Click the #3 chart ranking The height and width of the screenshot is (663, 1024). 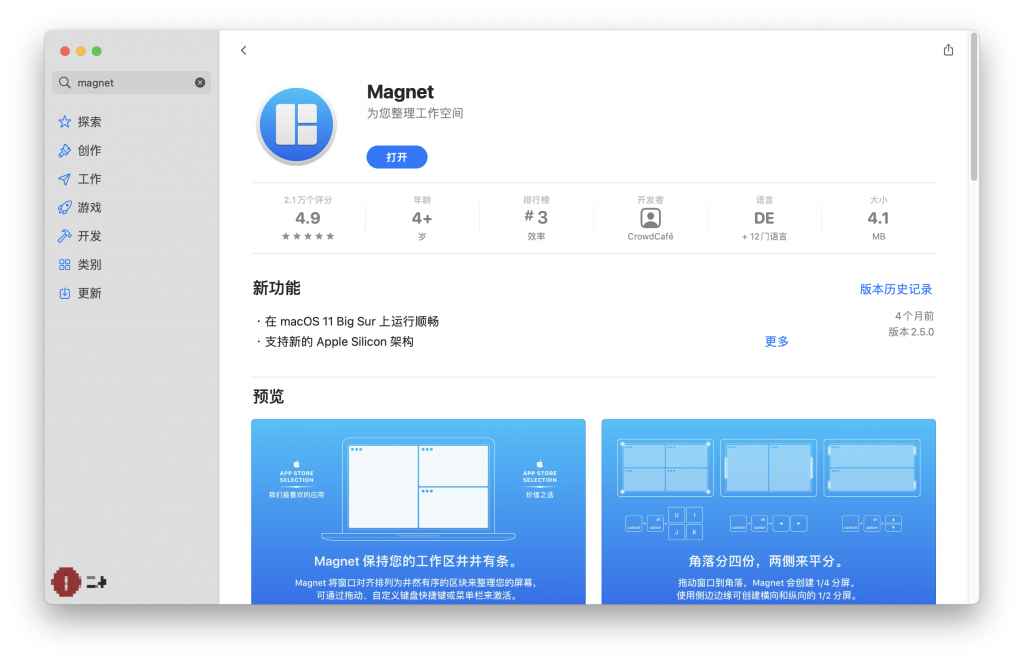536,217
